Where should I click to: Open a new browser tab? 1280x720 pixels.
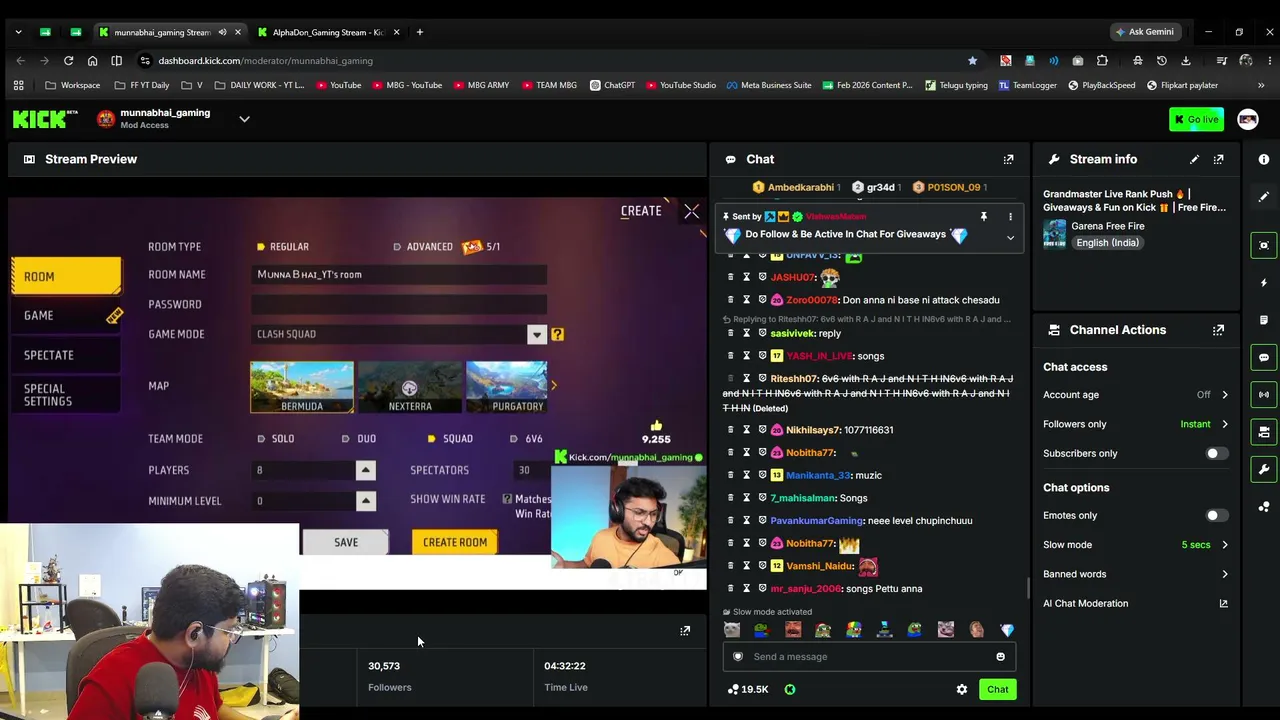[420, 32]
